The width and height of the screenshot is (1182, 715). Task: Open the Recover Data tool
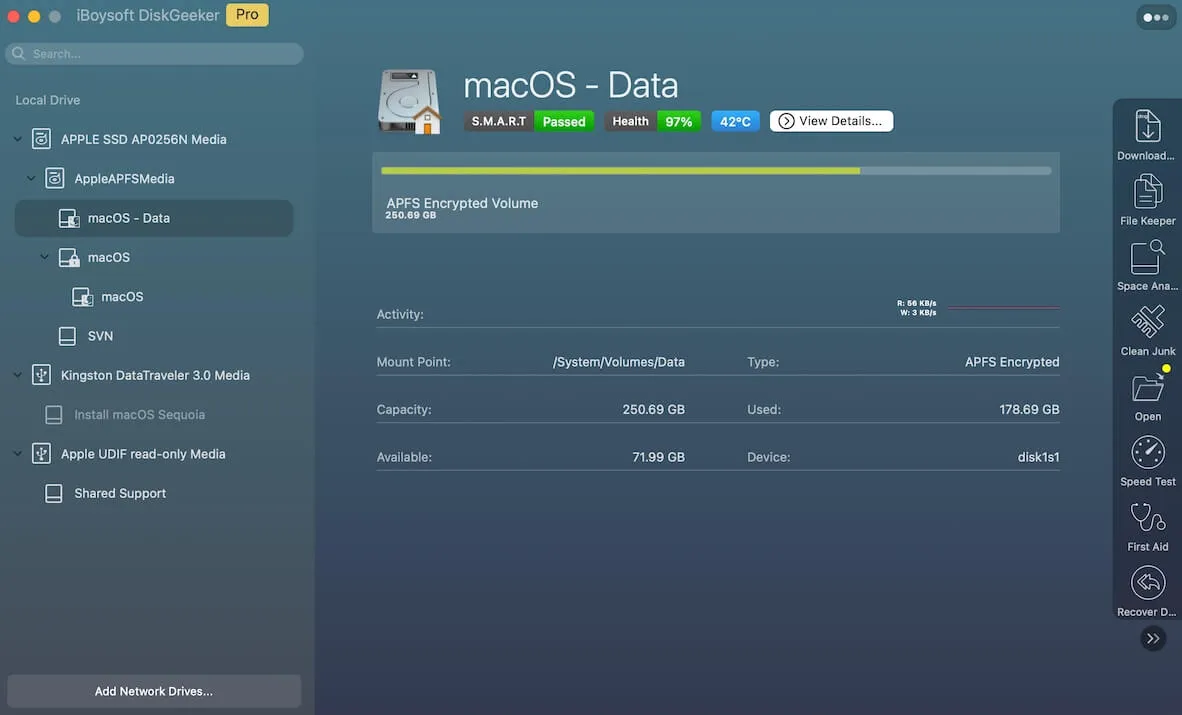tap(1147, 591)
